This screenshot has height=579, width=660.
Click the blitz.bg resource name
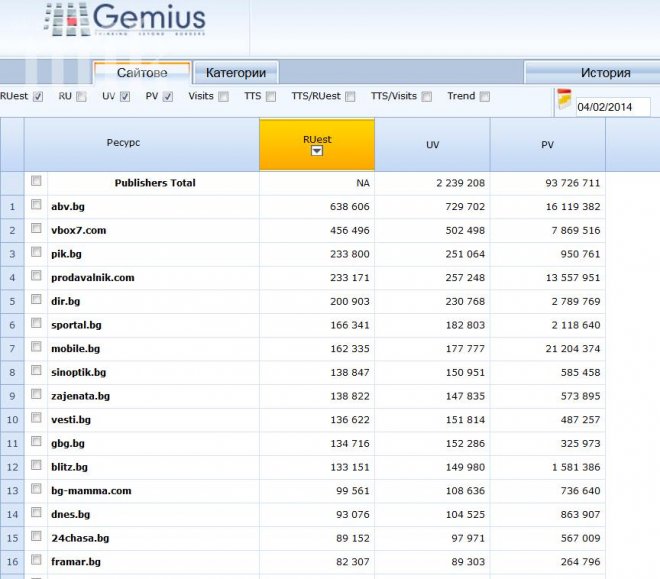pyautogui.click(x=69, y=467)
